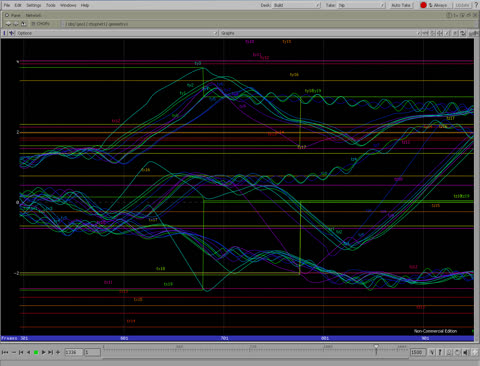Click the key icon in playbar
Screen dimensions: 480x366
[440, 352]
